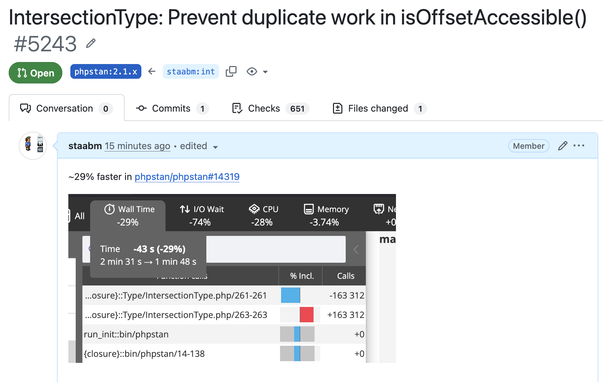Screen dimensions: 603x382
Task: Open the comment three-dots options menu
Action: click(579, 146)
